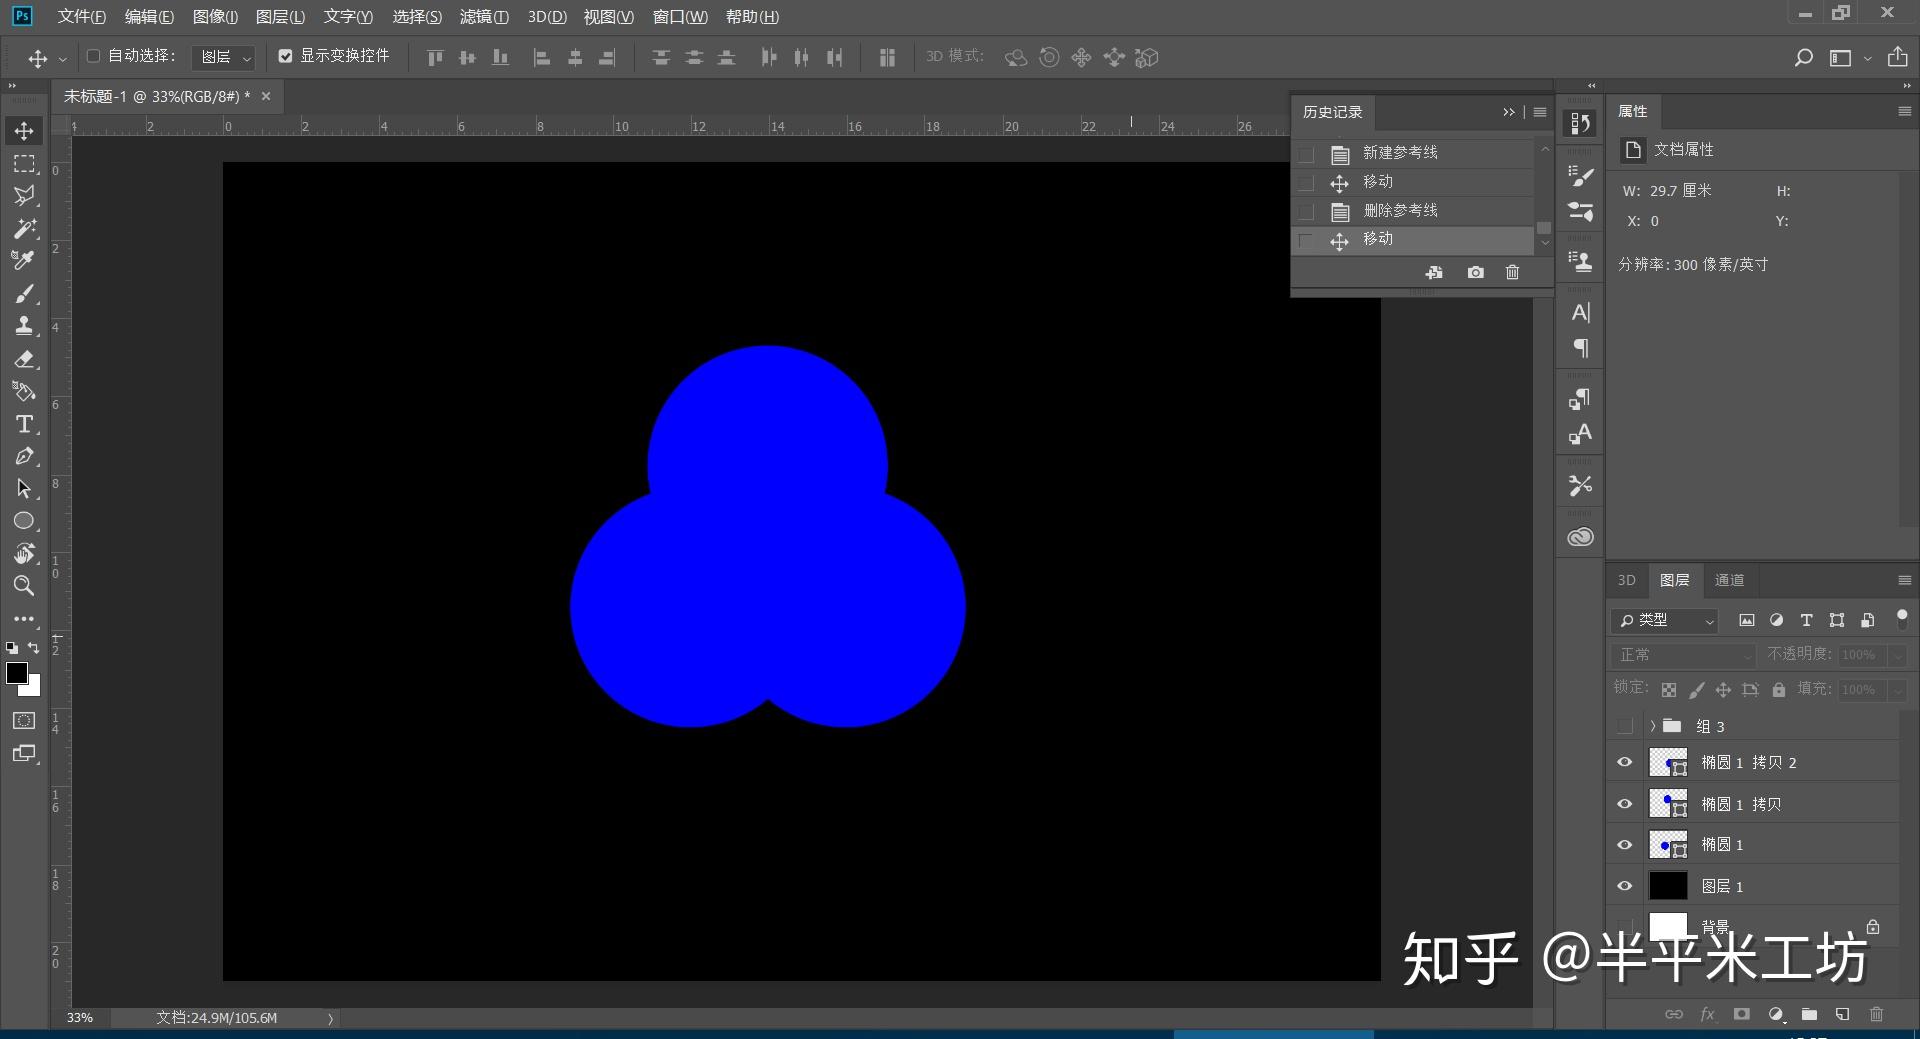The height and width of the screenshot is (1039, 1920).
Task: Open the 图像 menu
Action: click(215, 17)
